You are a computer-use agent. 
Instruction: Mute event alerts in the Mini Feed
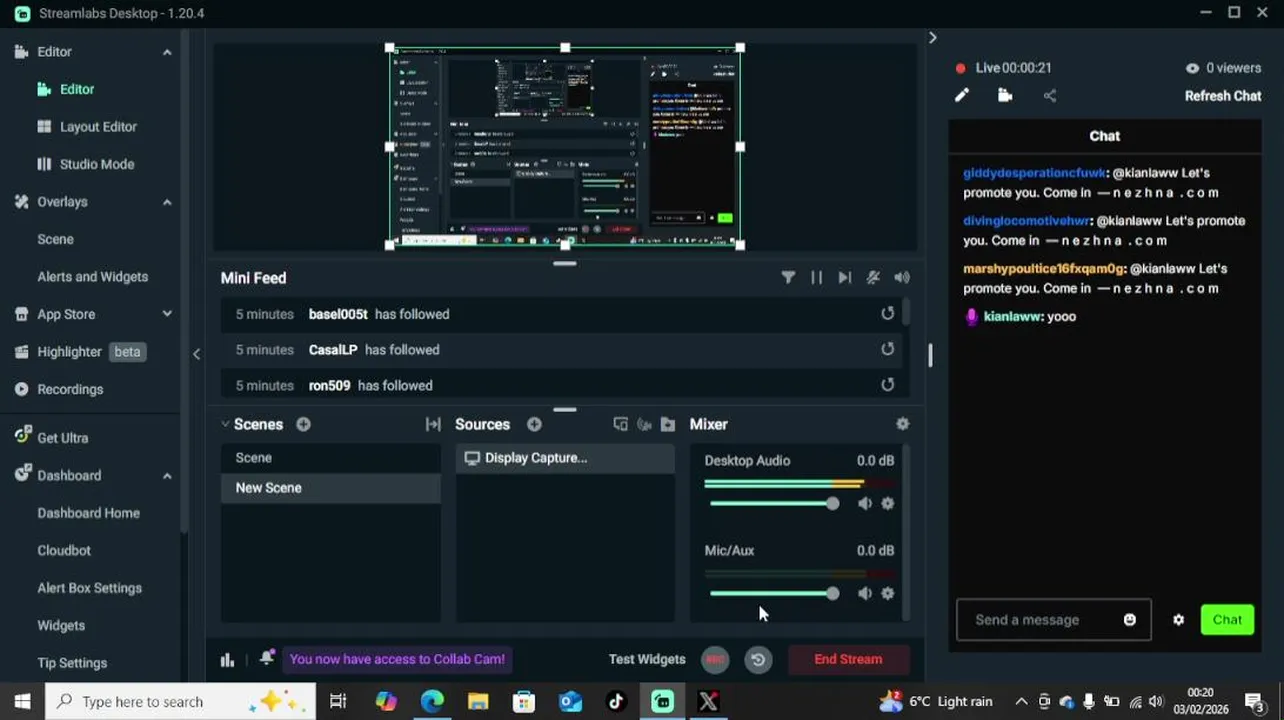[x=873, y=278]
